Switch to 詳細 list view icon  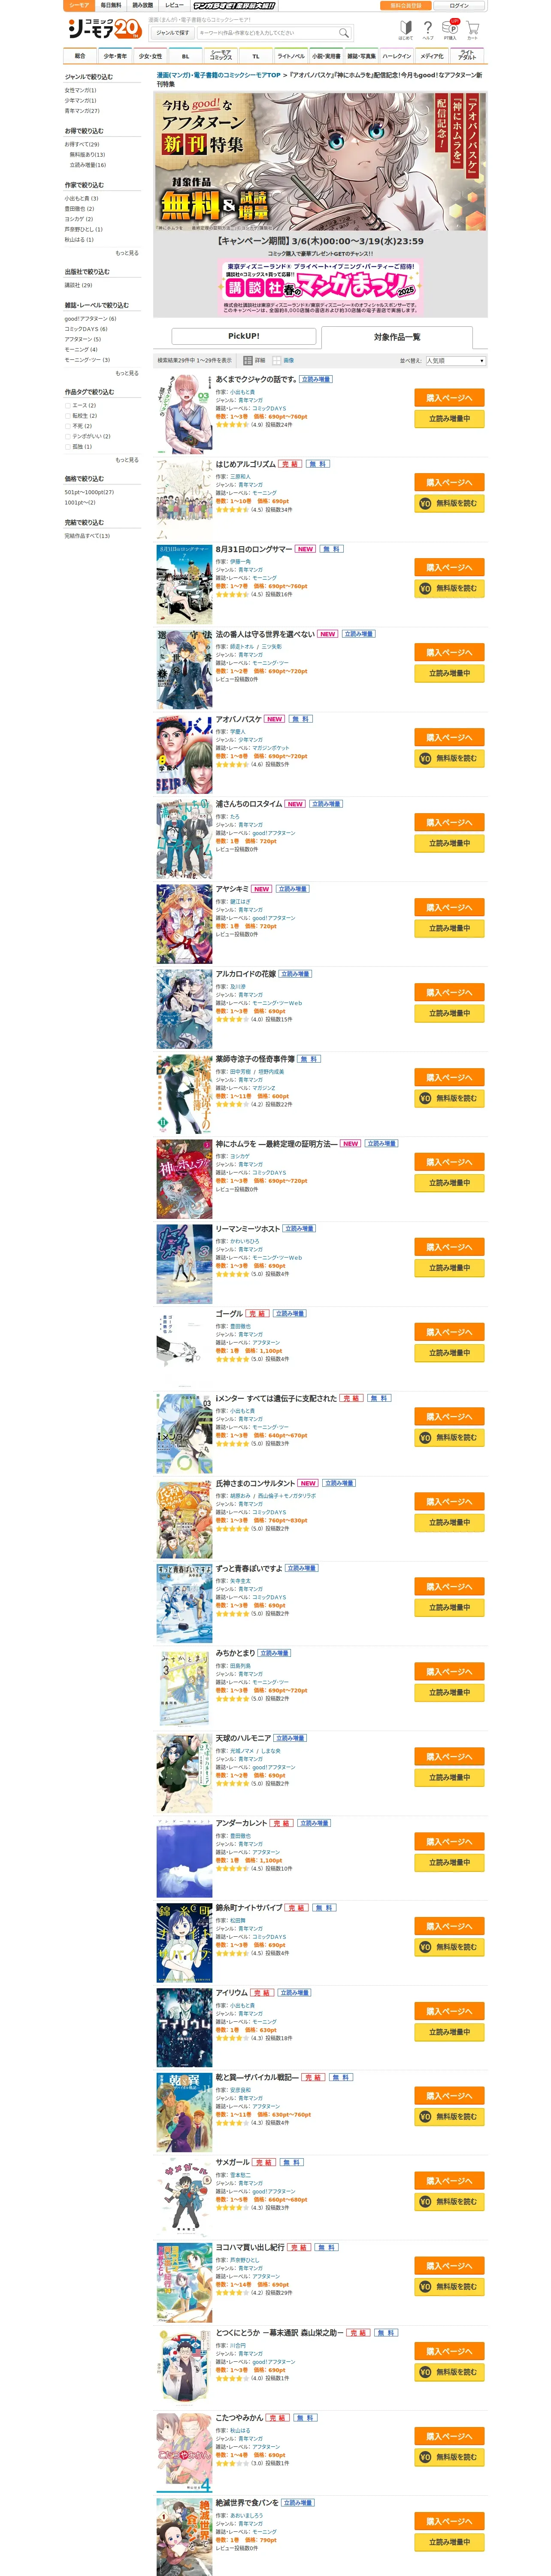pyautogui.click(x=251, y=360)
